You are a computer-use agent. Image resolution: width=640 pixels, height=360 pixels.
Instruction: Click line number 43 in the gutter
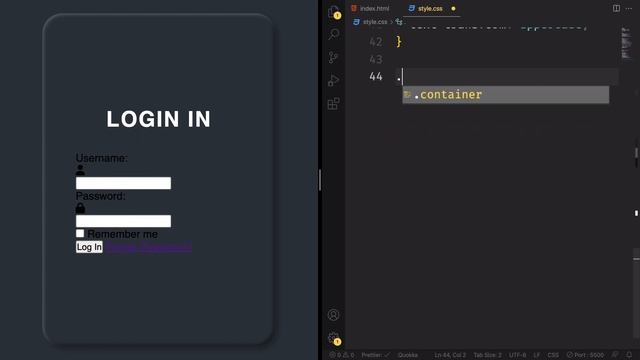tap(376, 59)
